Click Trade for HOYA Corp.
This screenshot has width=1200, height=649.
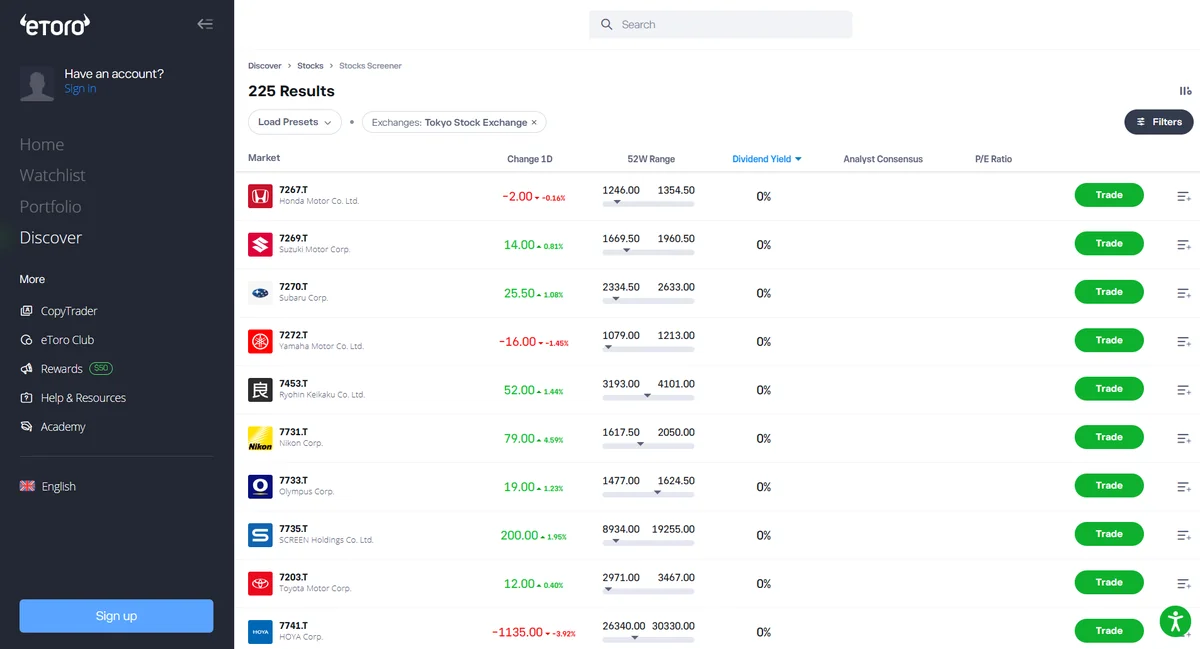[x=1109, y=631]
